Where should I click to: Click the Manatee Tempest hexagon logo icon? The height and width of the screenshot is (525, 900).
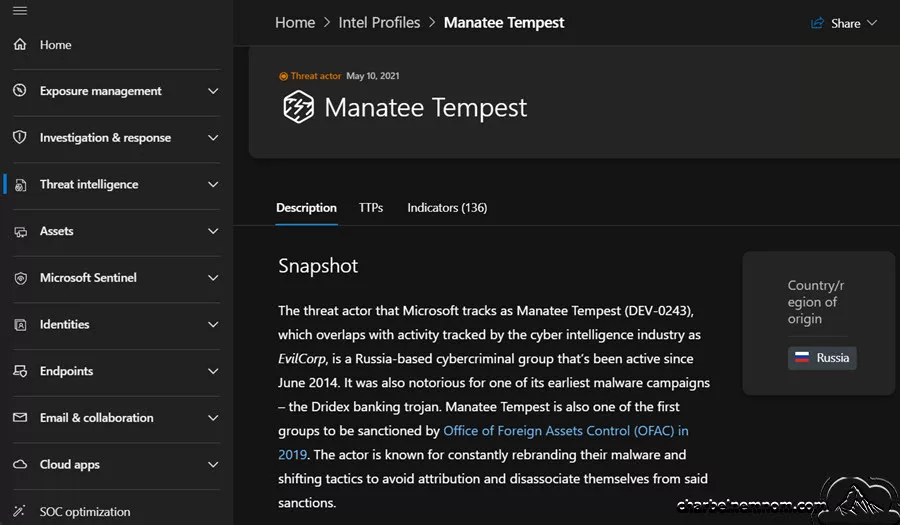tap(298, 107)
